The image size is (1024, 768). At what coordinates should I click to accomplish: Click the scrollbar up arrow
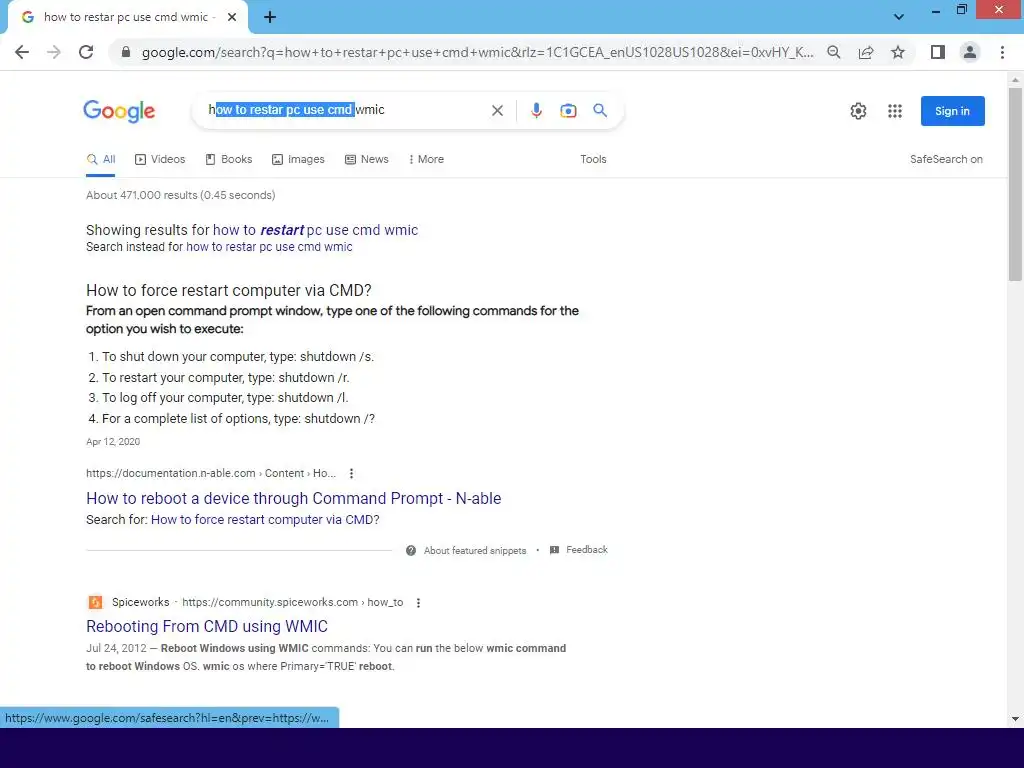1015,80
